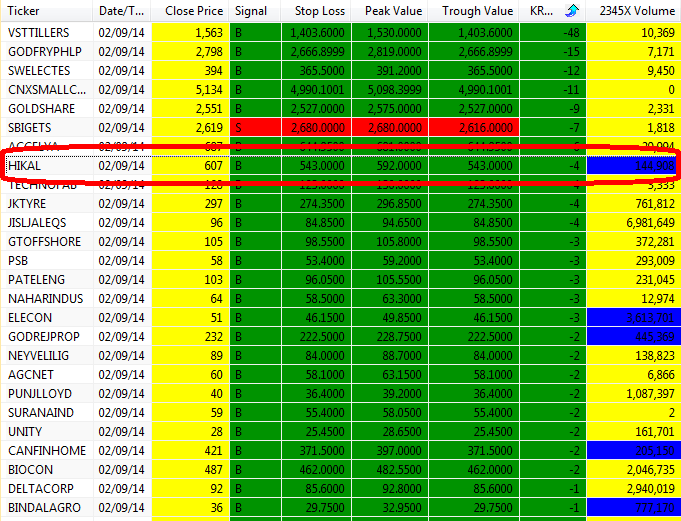
Task: Click the SBIGETS trough value 2,616.0000
Action: point(474,128)
